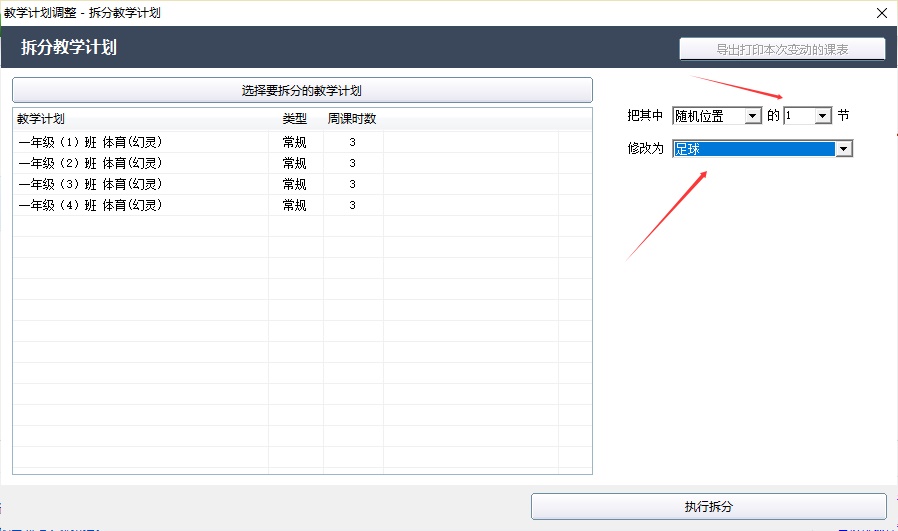Image resolution: width=898 pixels, height=531 pixels.
Task: Expand the 节 count dropdown arrow
Action: (823, 116)
